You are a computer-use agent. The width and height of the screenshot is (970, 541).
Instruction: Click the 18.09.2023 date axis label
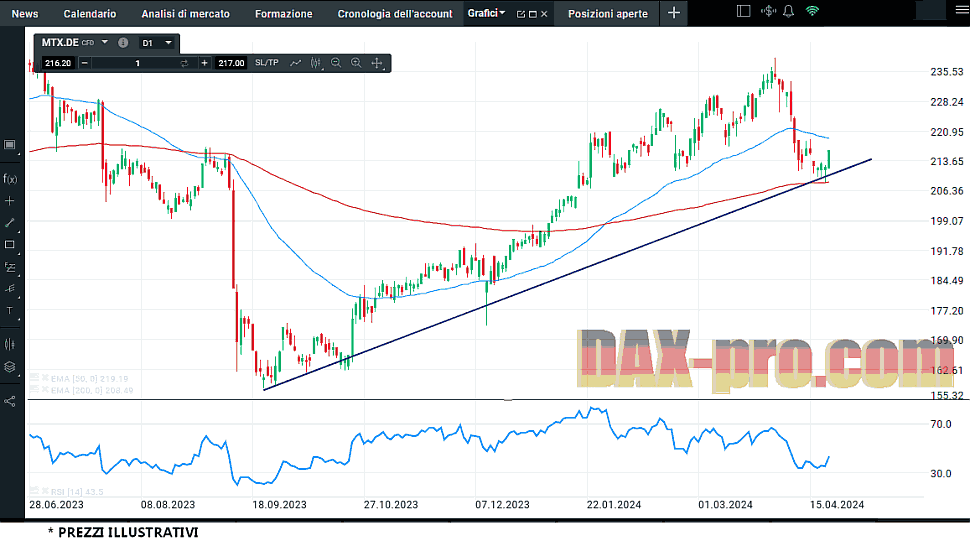coord(279,505)
